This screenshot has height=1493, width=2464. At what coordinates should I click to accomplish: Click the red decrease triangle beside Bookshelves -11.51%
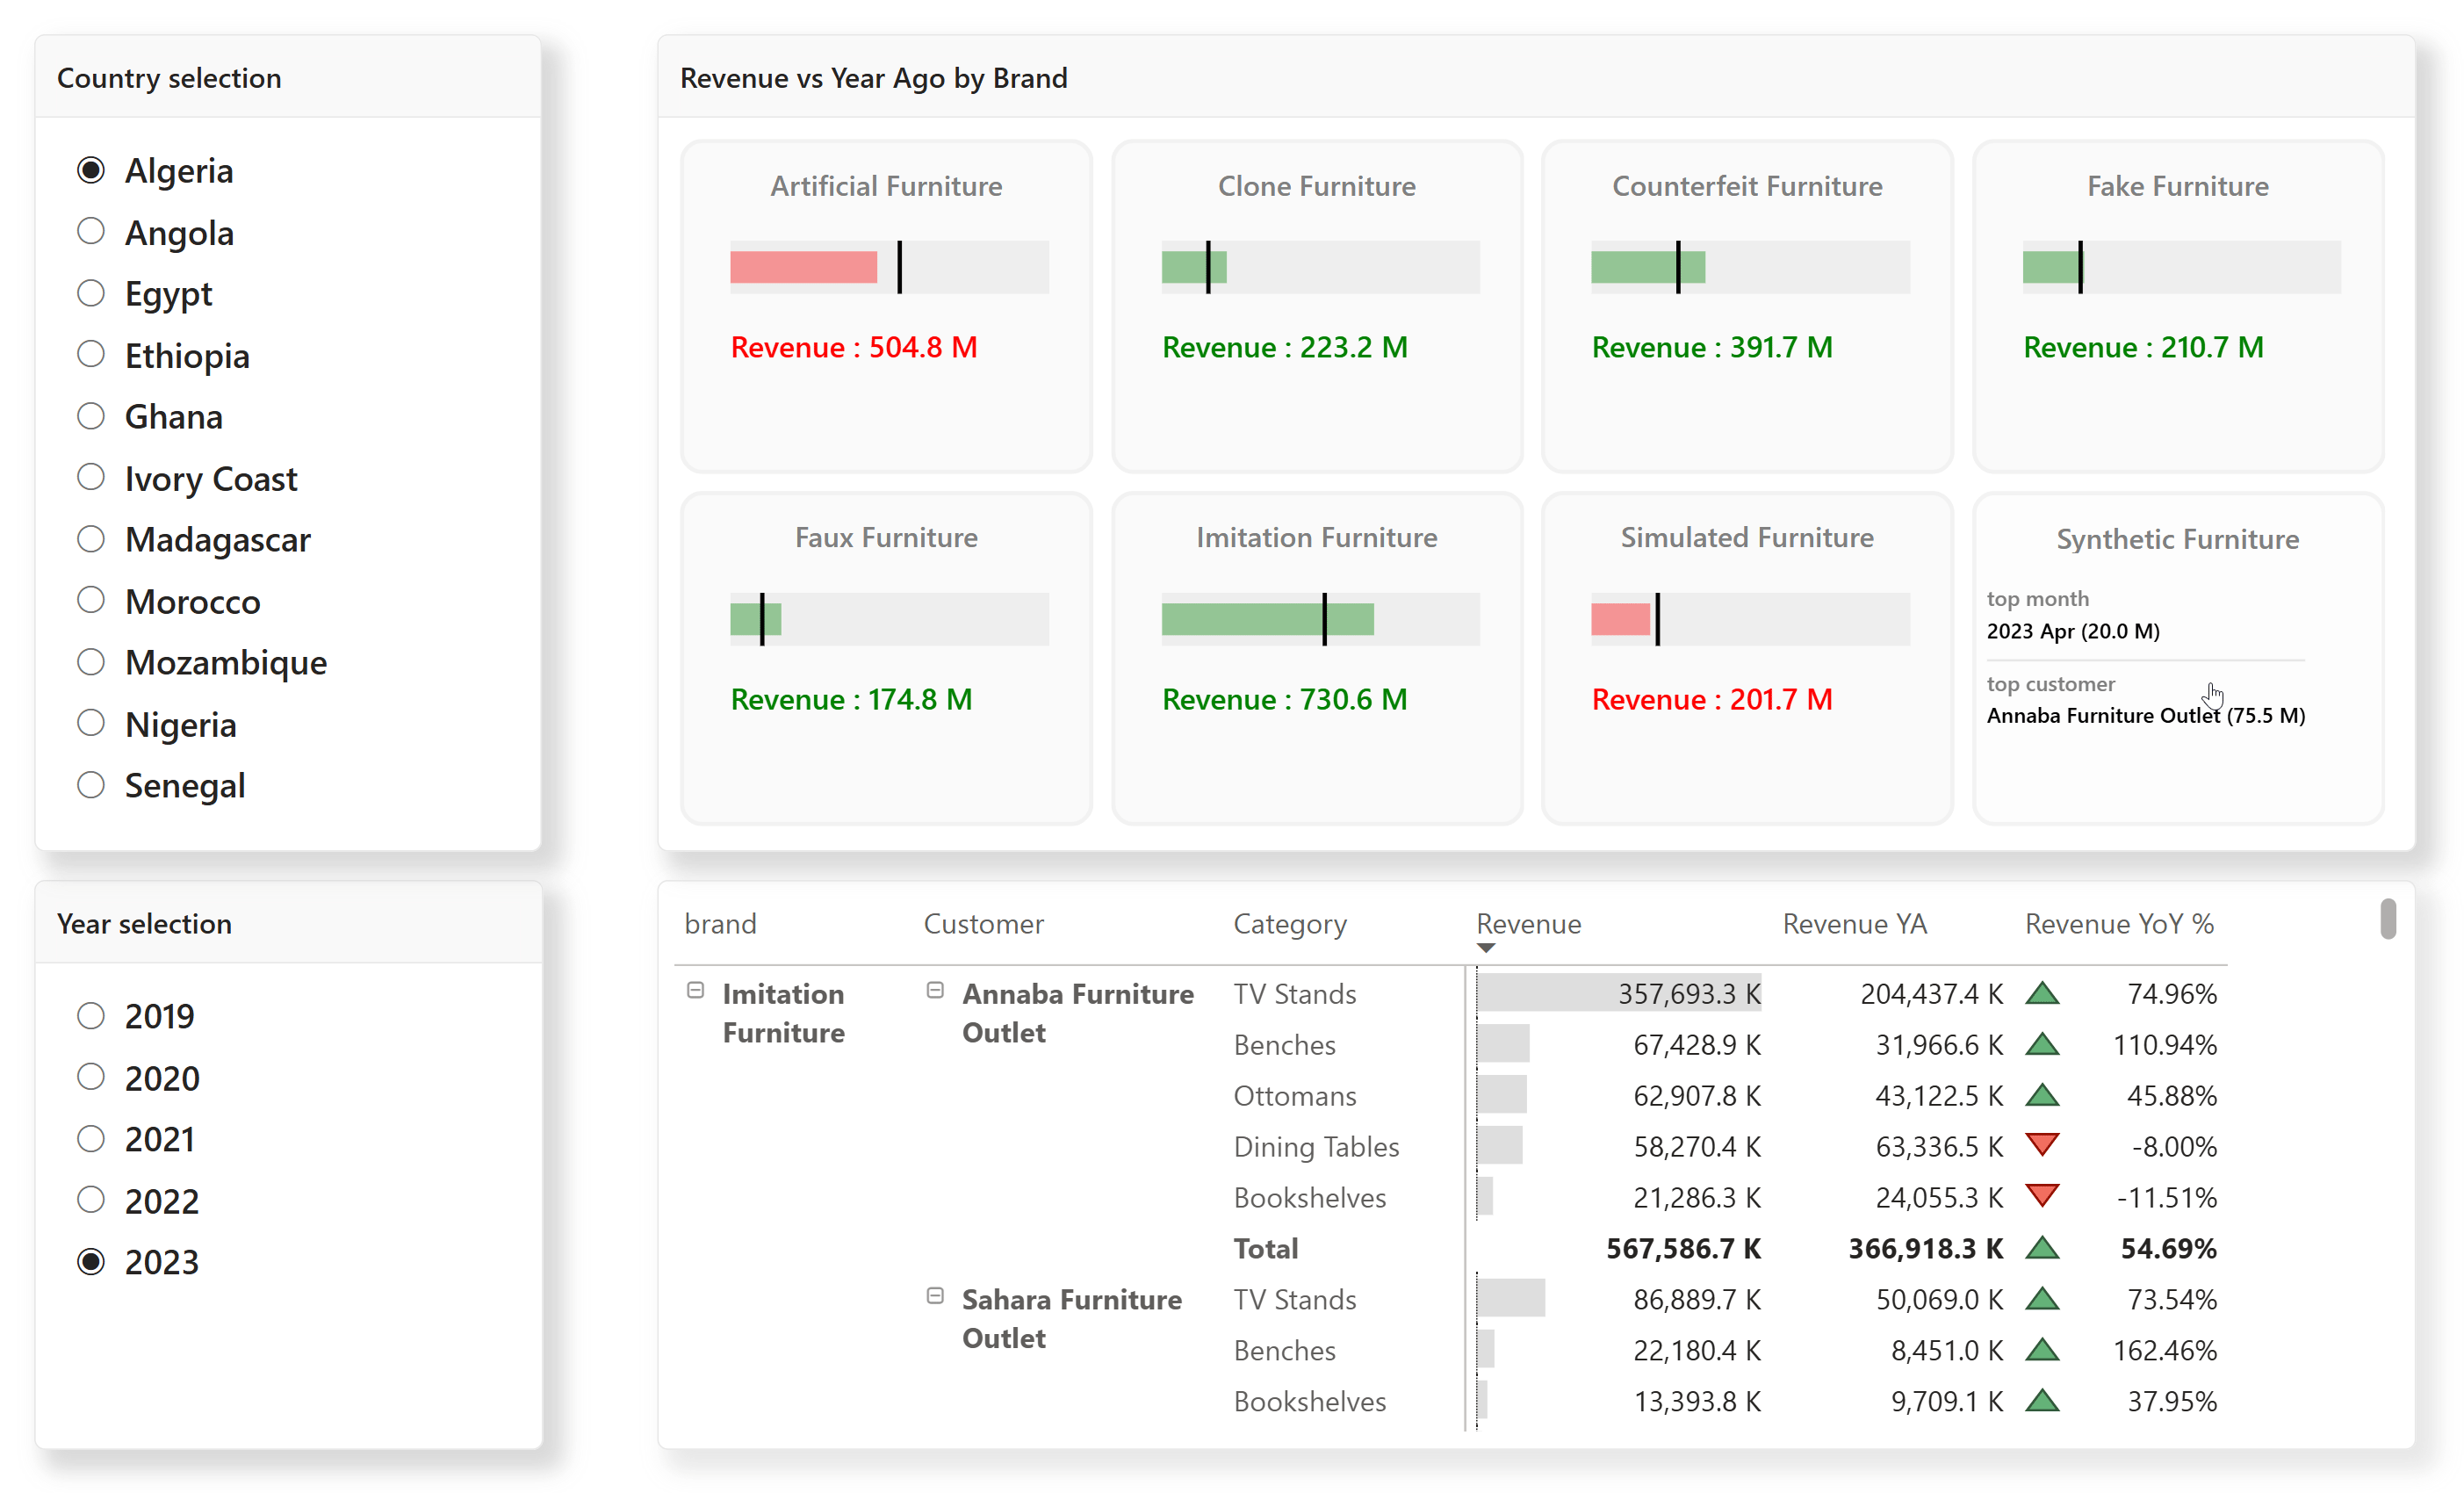coord(2044,1197)
